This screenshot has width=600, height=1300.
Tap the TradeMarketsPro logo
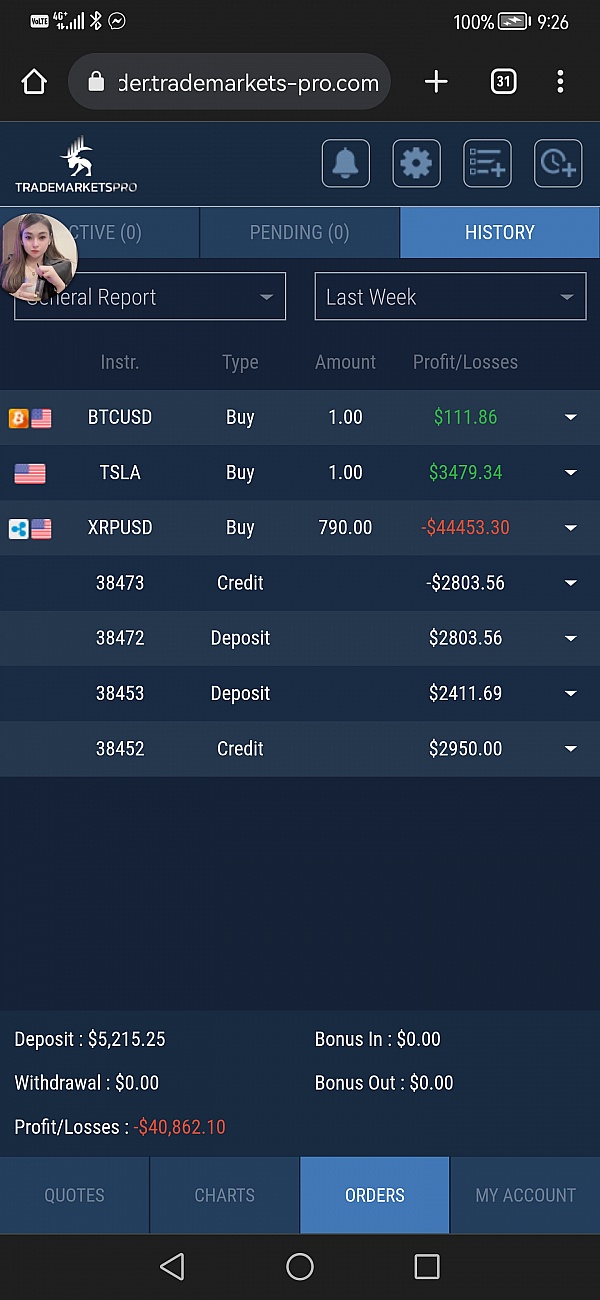[x=76, y=165]
